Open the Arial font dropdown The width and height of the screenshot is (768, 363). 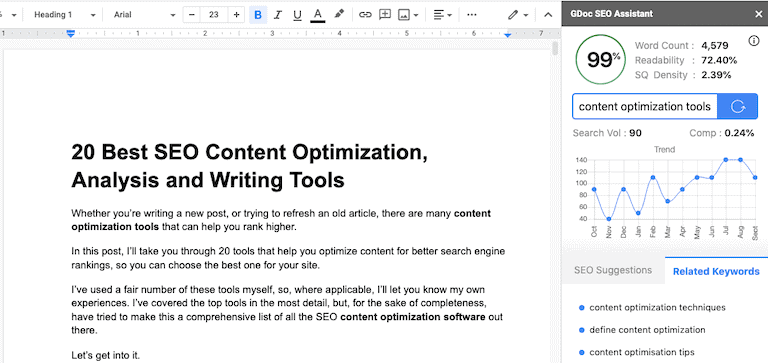[144, 15]
